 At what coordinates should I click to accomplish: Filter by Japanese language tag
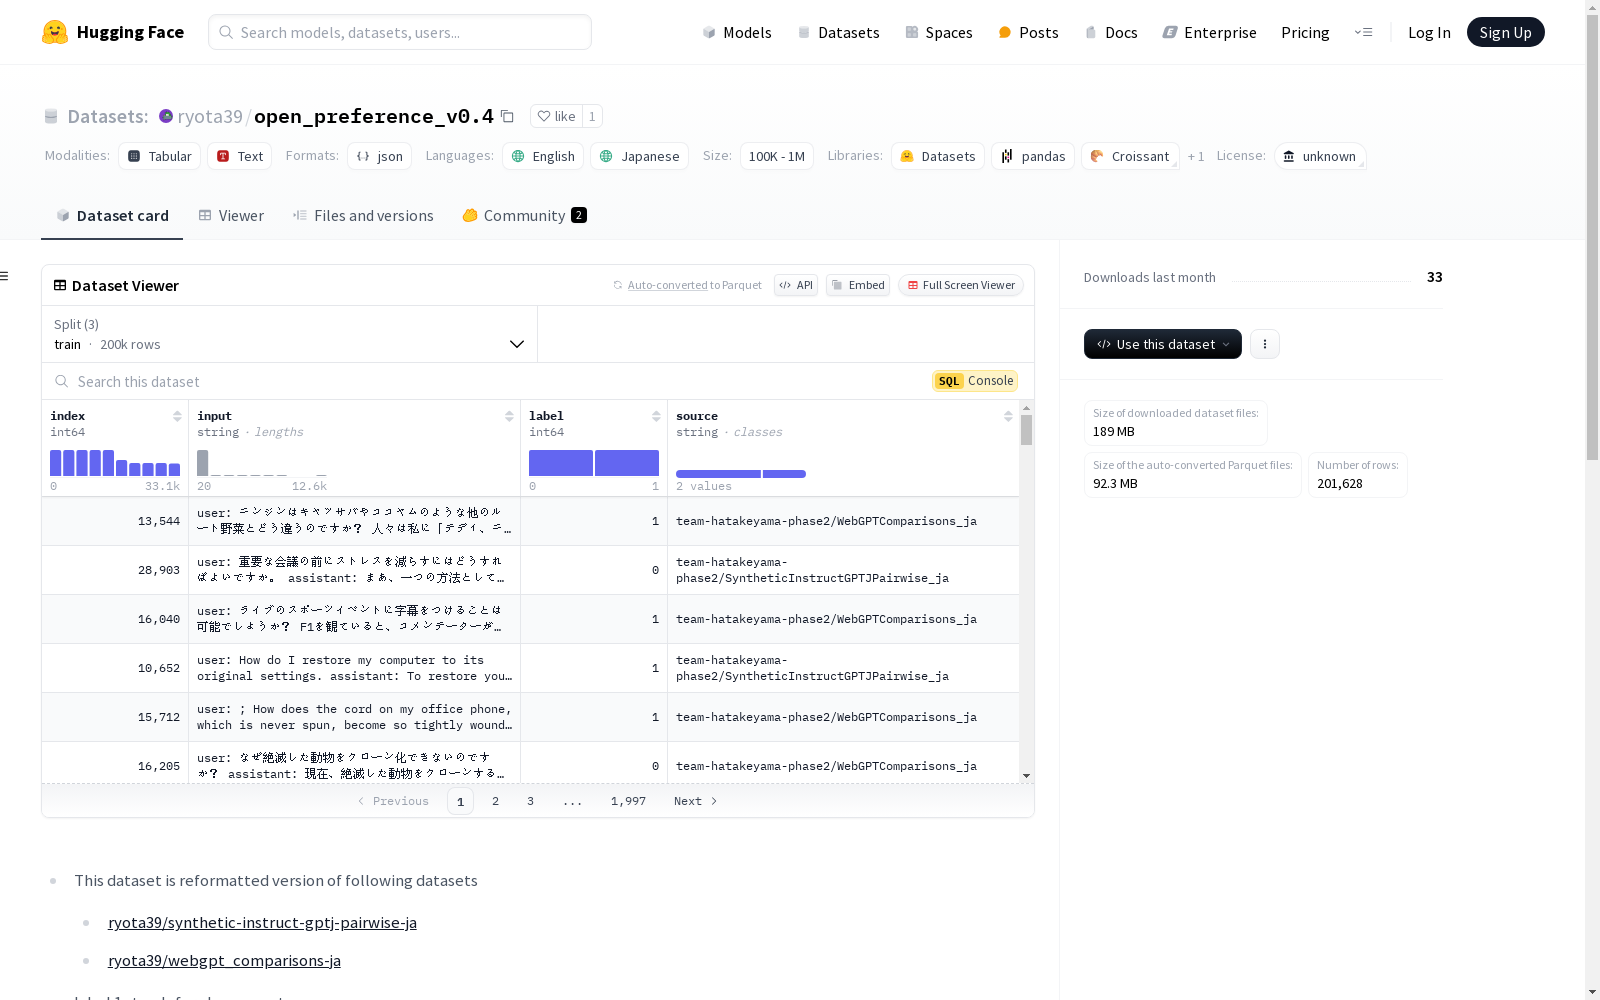pos(639,156)
